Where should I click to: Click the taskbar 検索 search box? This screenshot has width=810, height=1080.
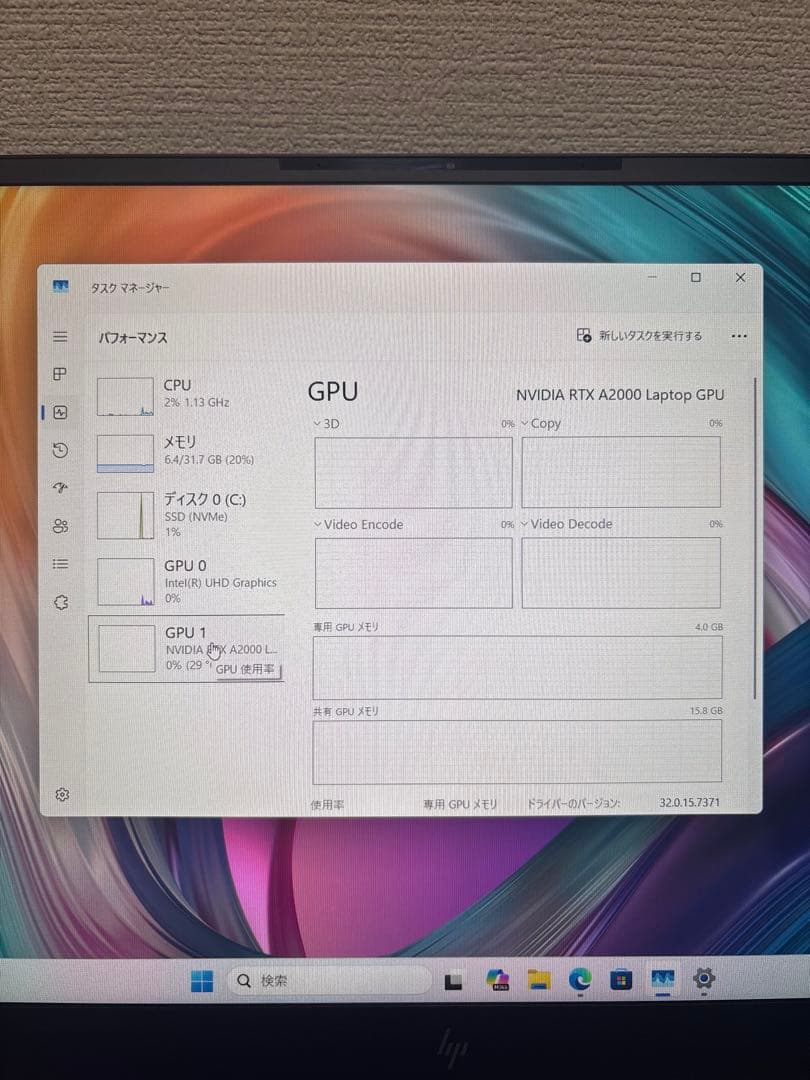coord(329,980)
